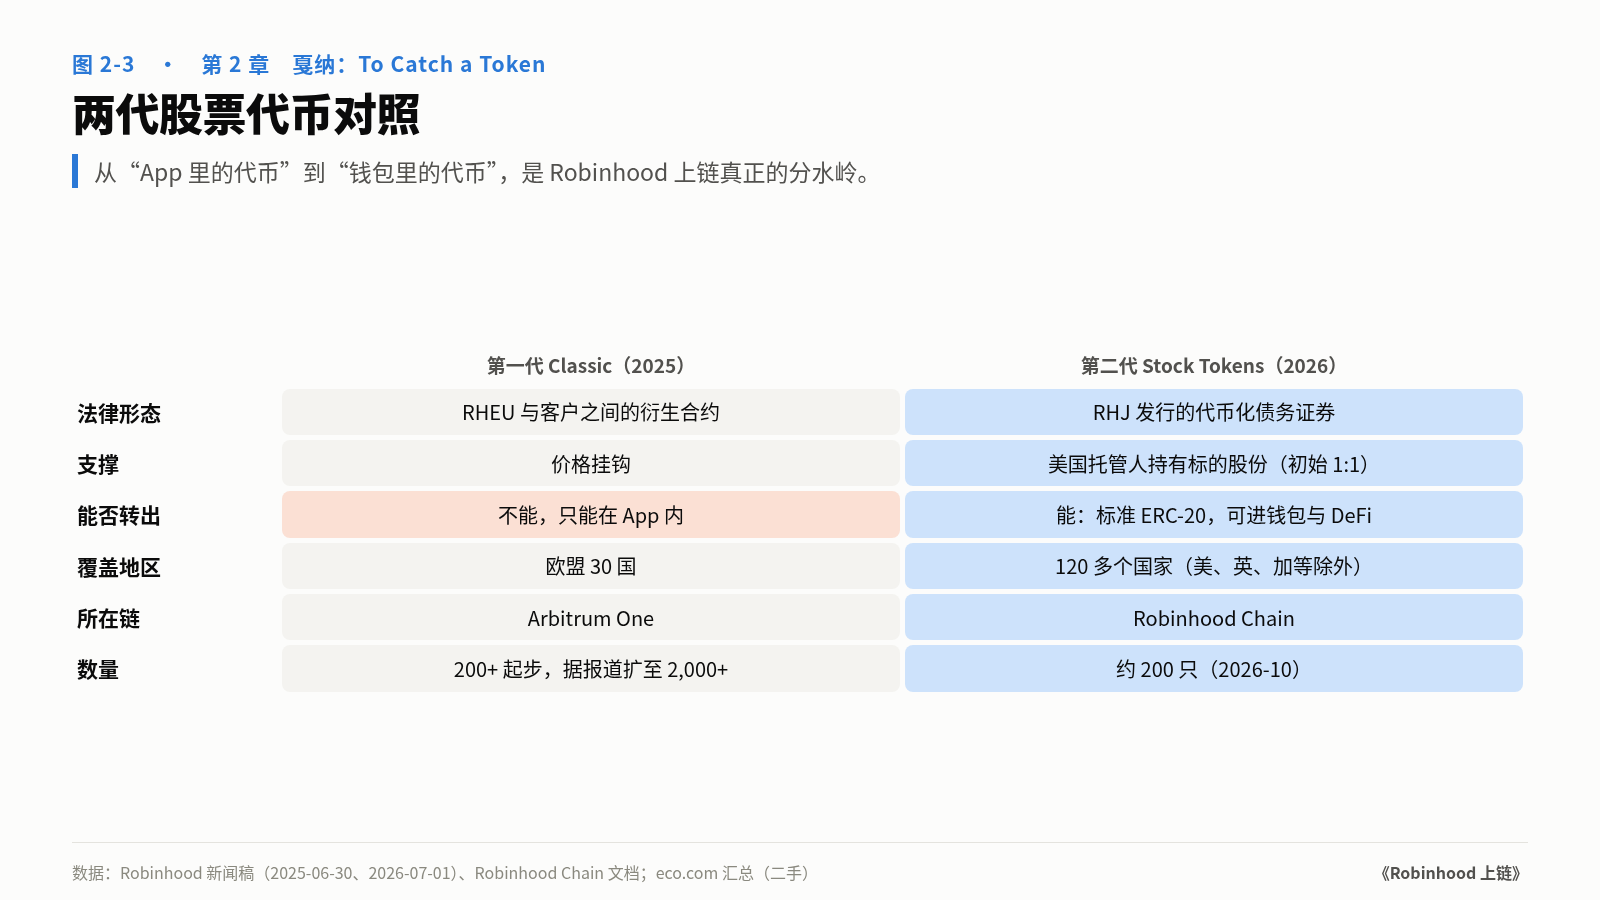Click cell 120 多个国家（美、英、加等除外）
The height and width of the screenshot is (900, 1600).
pyautogui.click(x=1214, y=566)
